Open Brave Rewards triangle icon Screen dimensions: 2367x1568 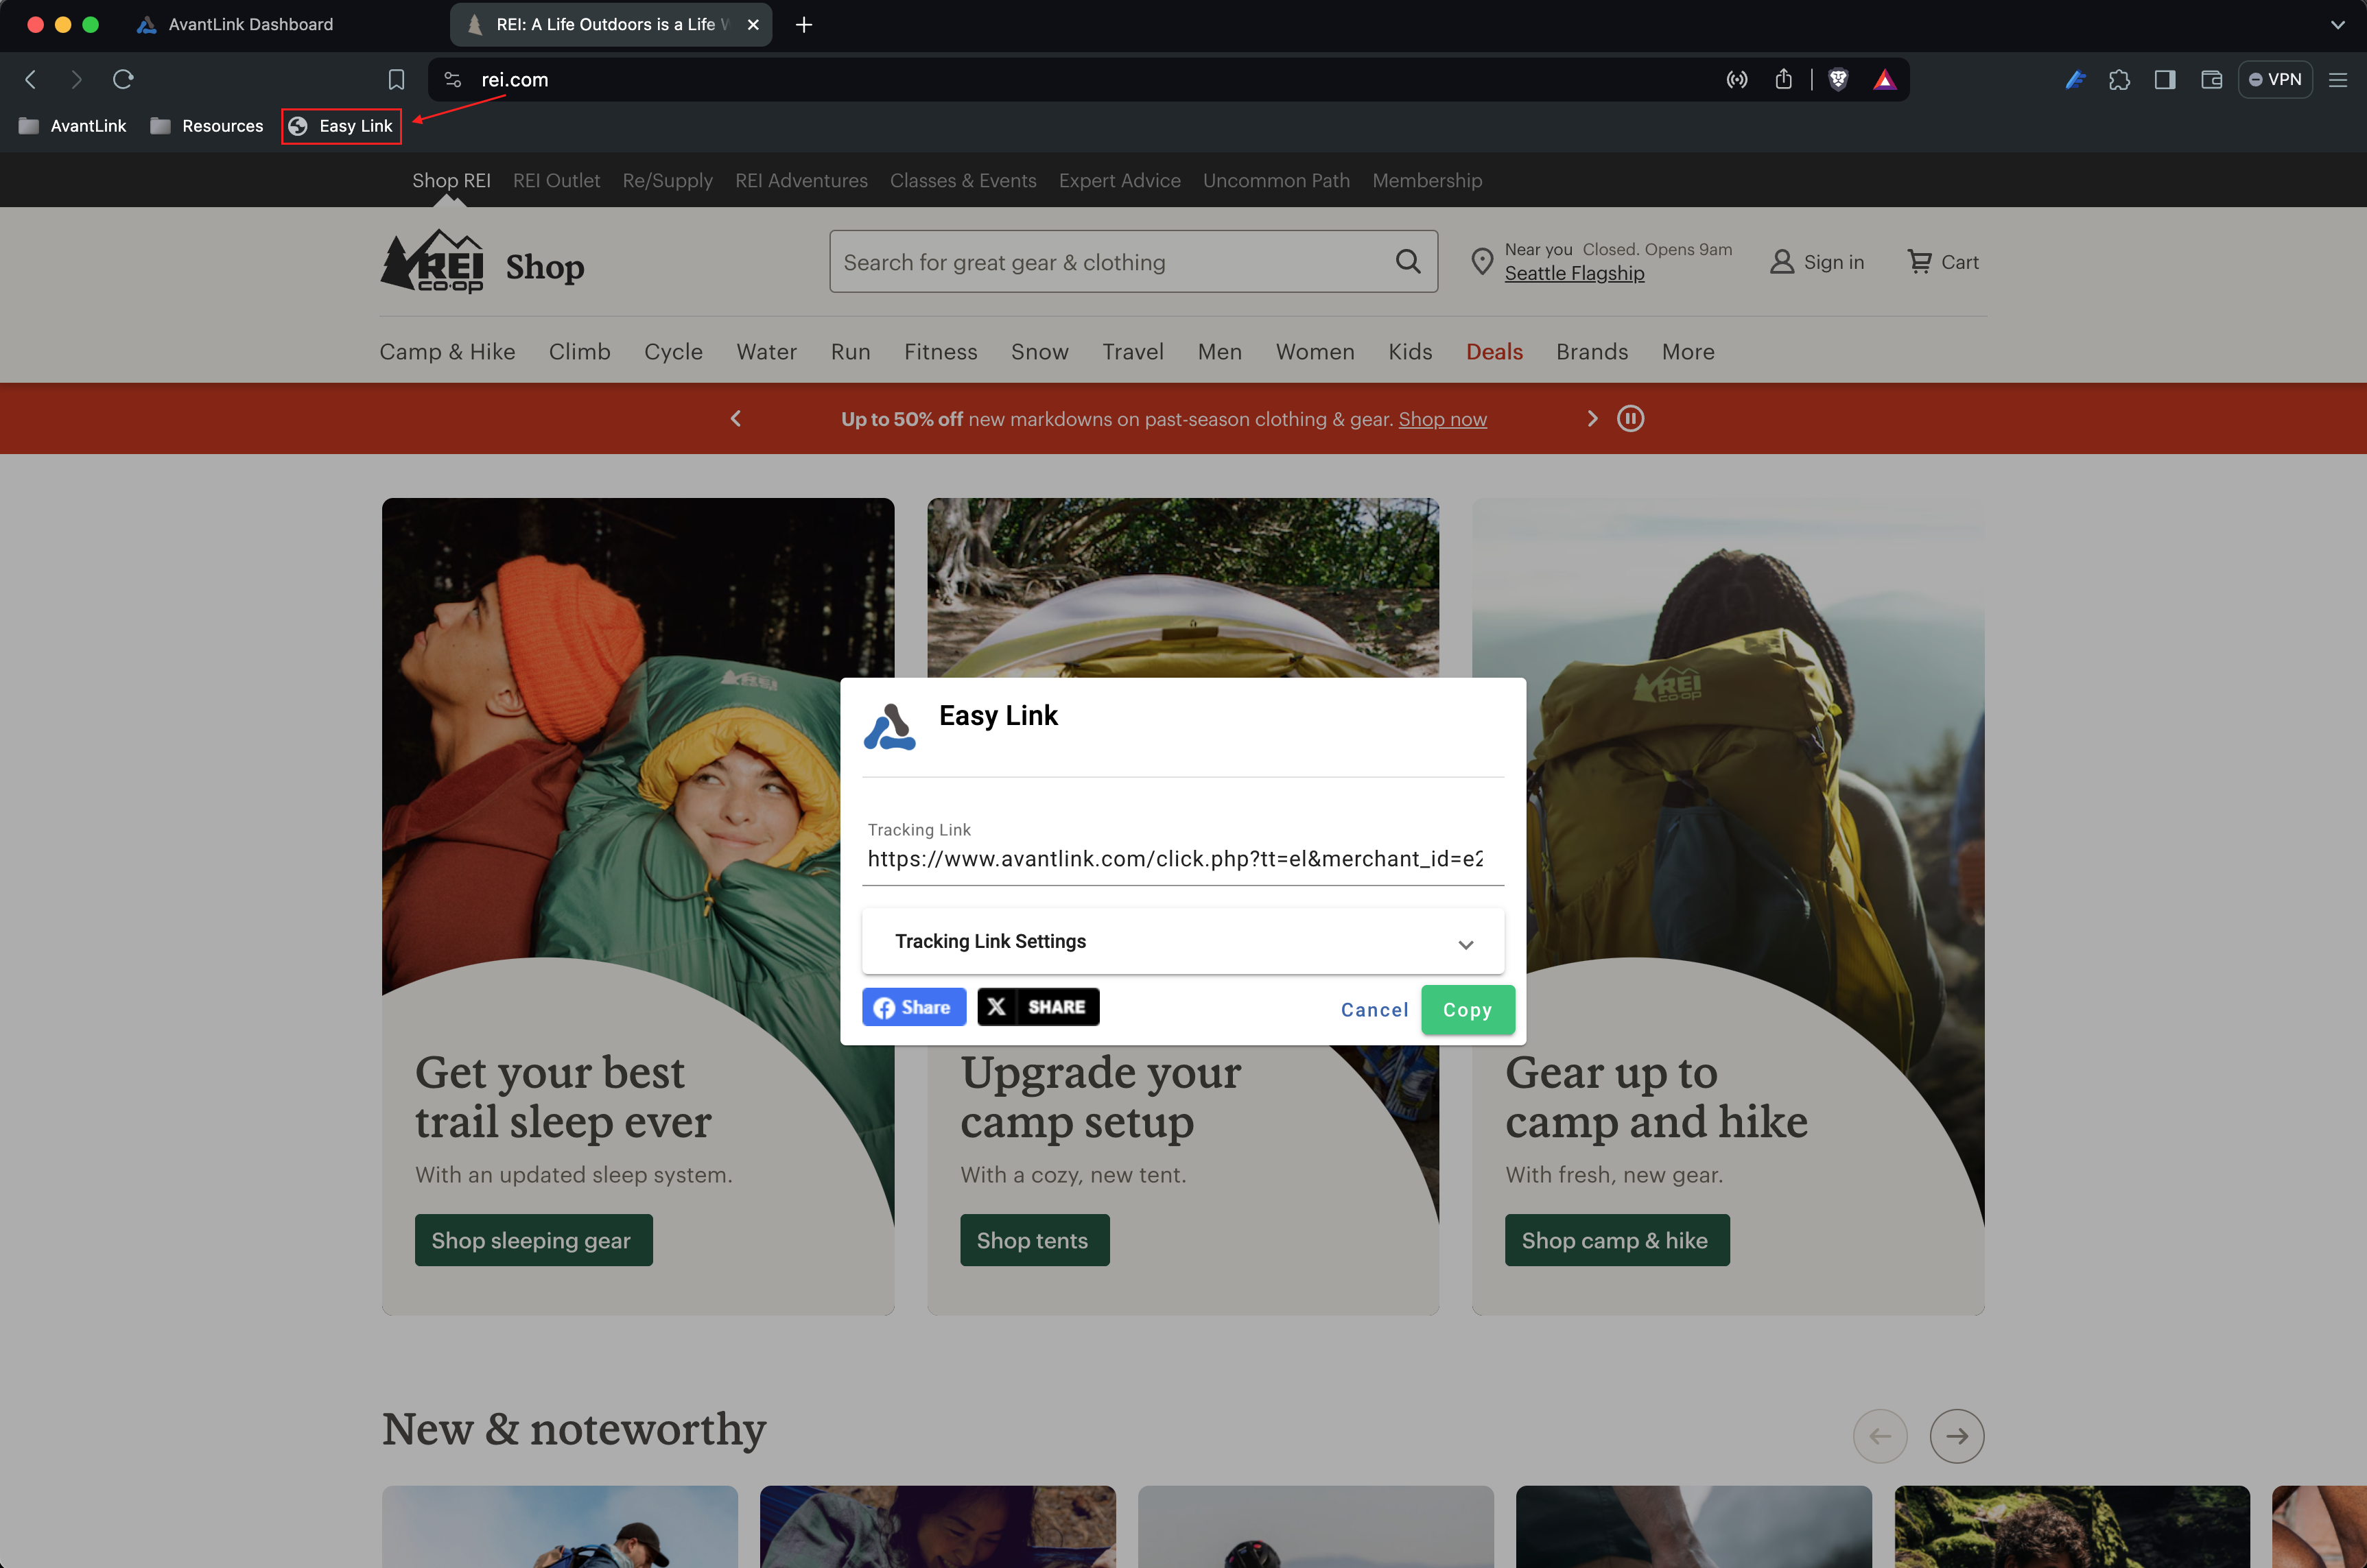(x=1885, y=79)
